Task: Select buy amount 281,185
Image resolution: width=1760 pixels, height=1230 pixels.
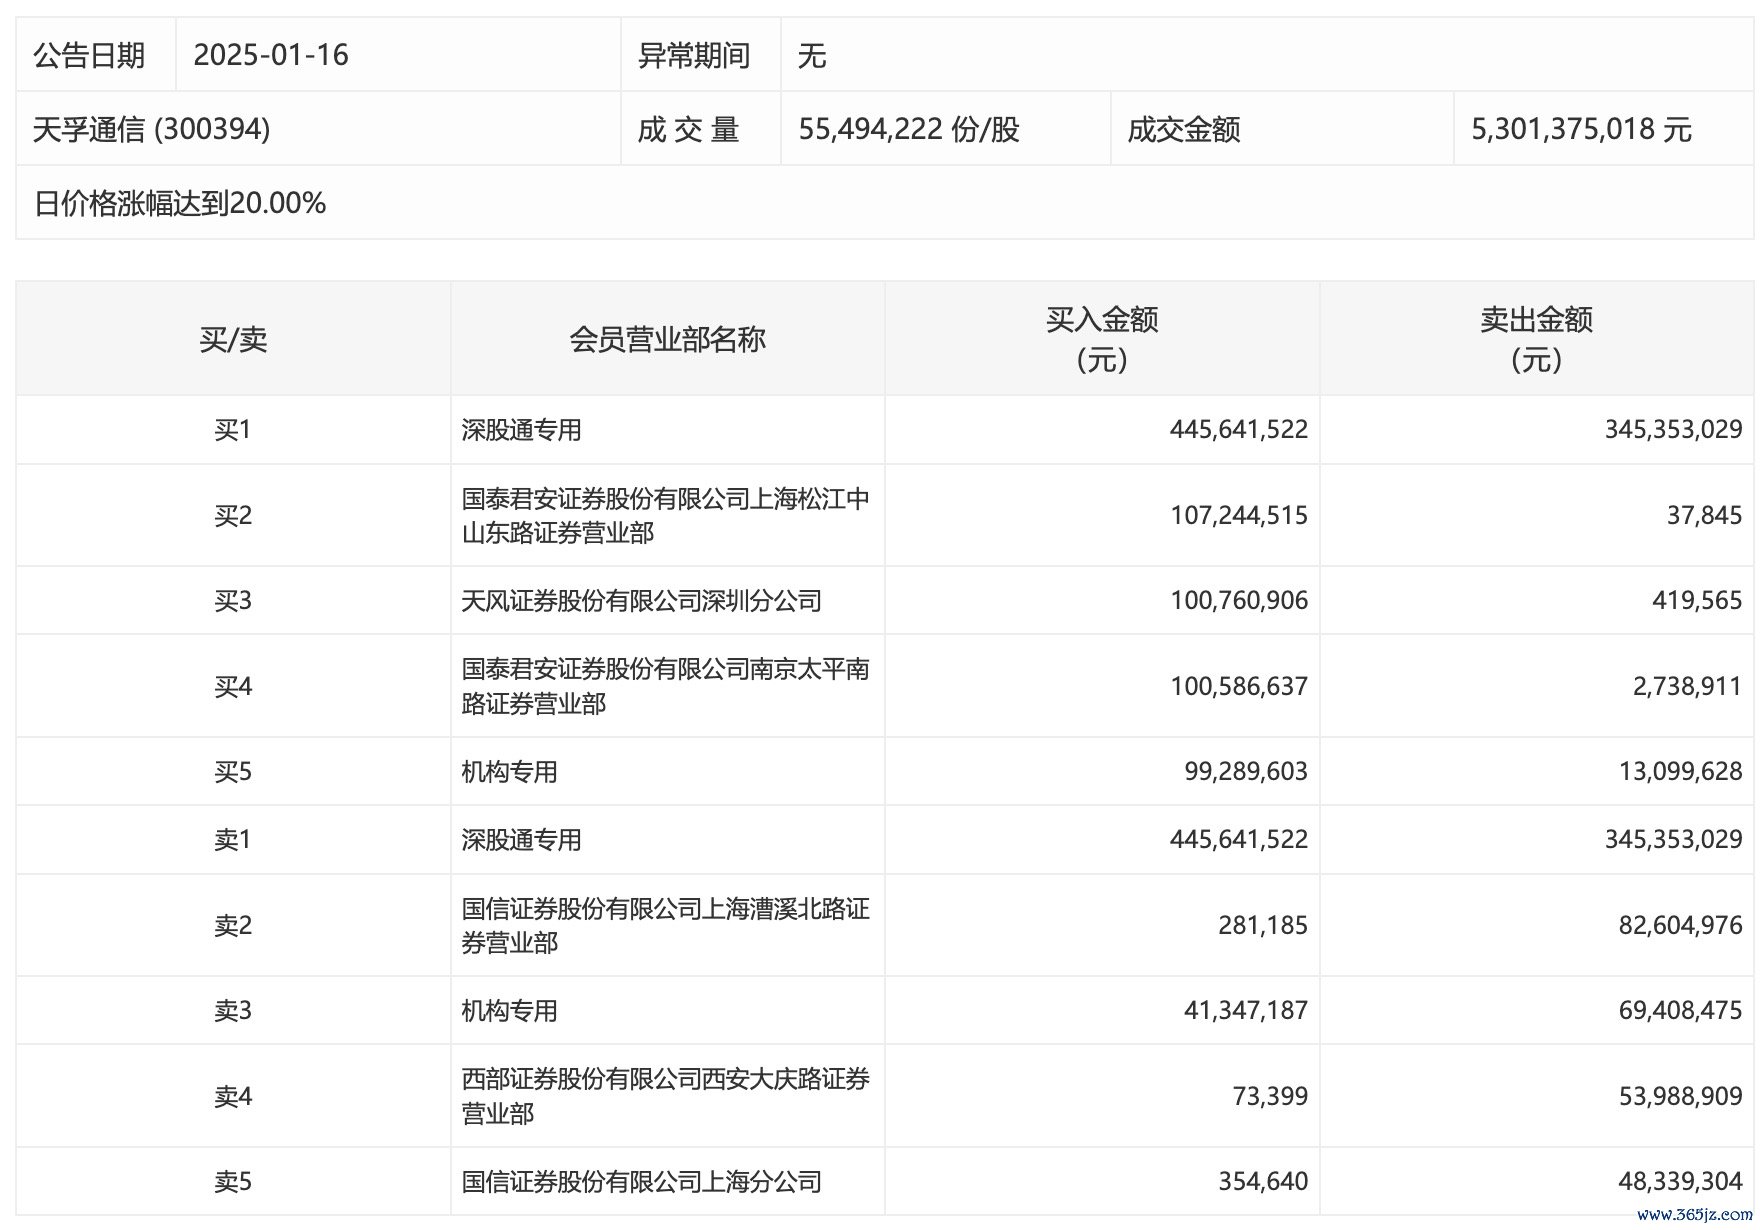Action: 1263,926
